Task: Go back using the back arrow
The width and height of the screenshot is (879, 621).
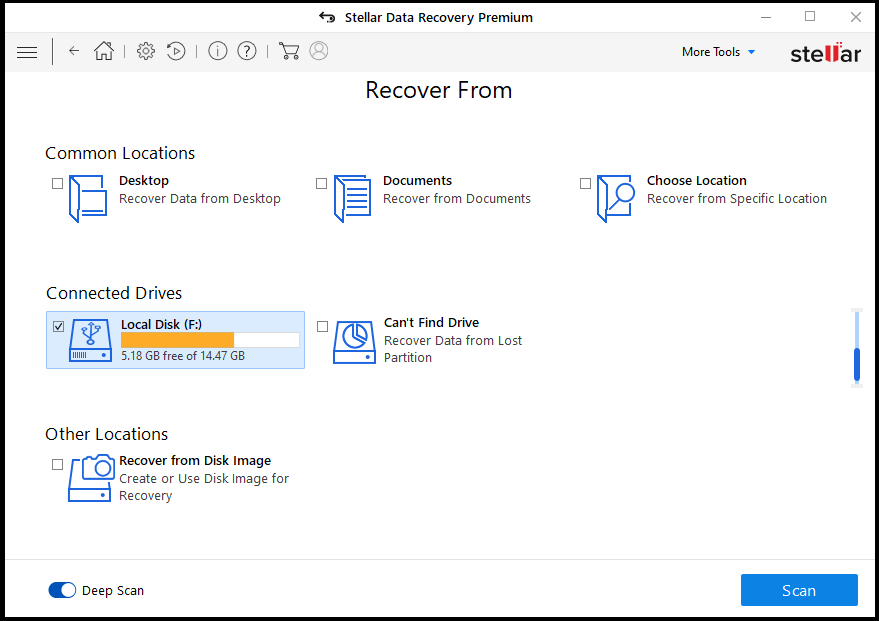Action: coord(74,51)
